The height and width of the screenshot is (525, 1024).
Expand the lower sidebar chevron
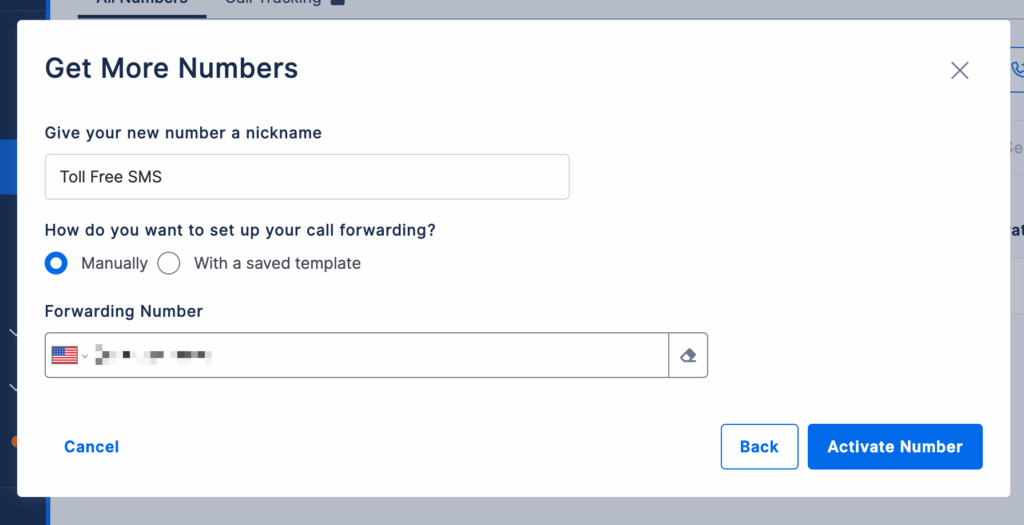point(12,386)
